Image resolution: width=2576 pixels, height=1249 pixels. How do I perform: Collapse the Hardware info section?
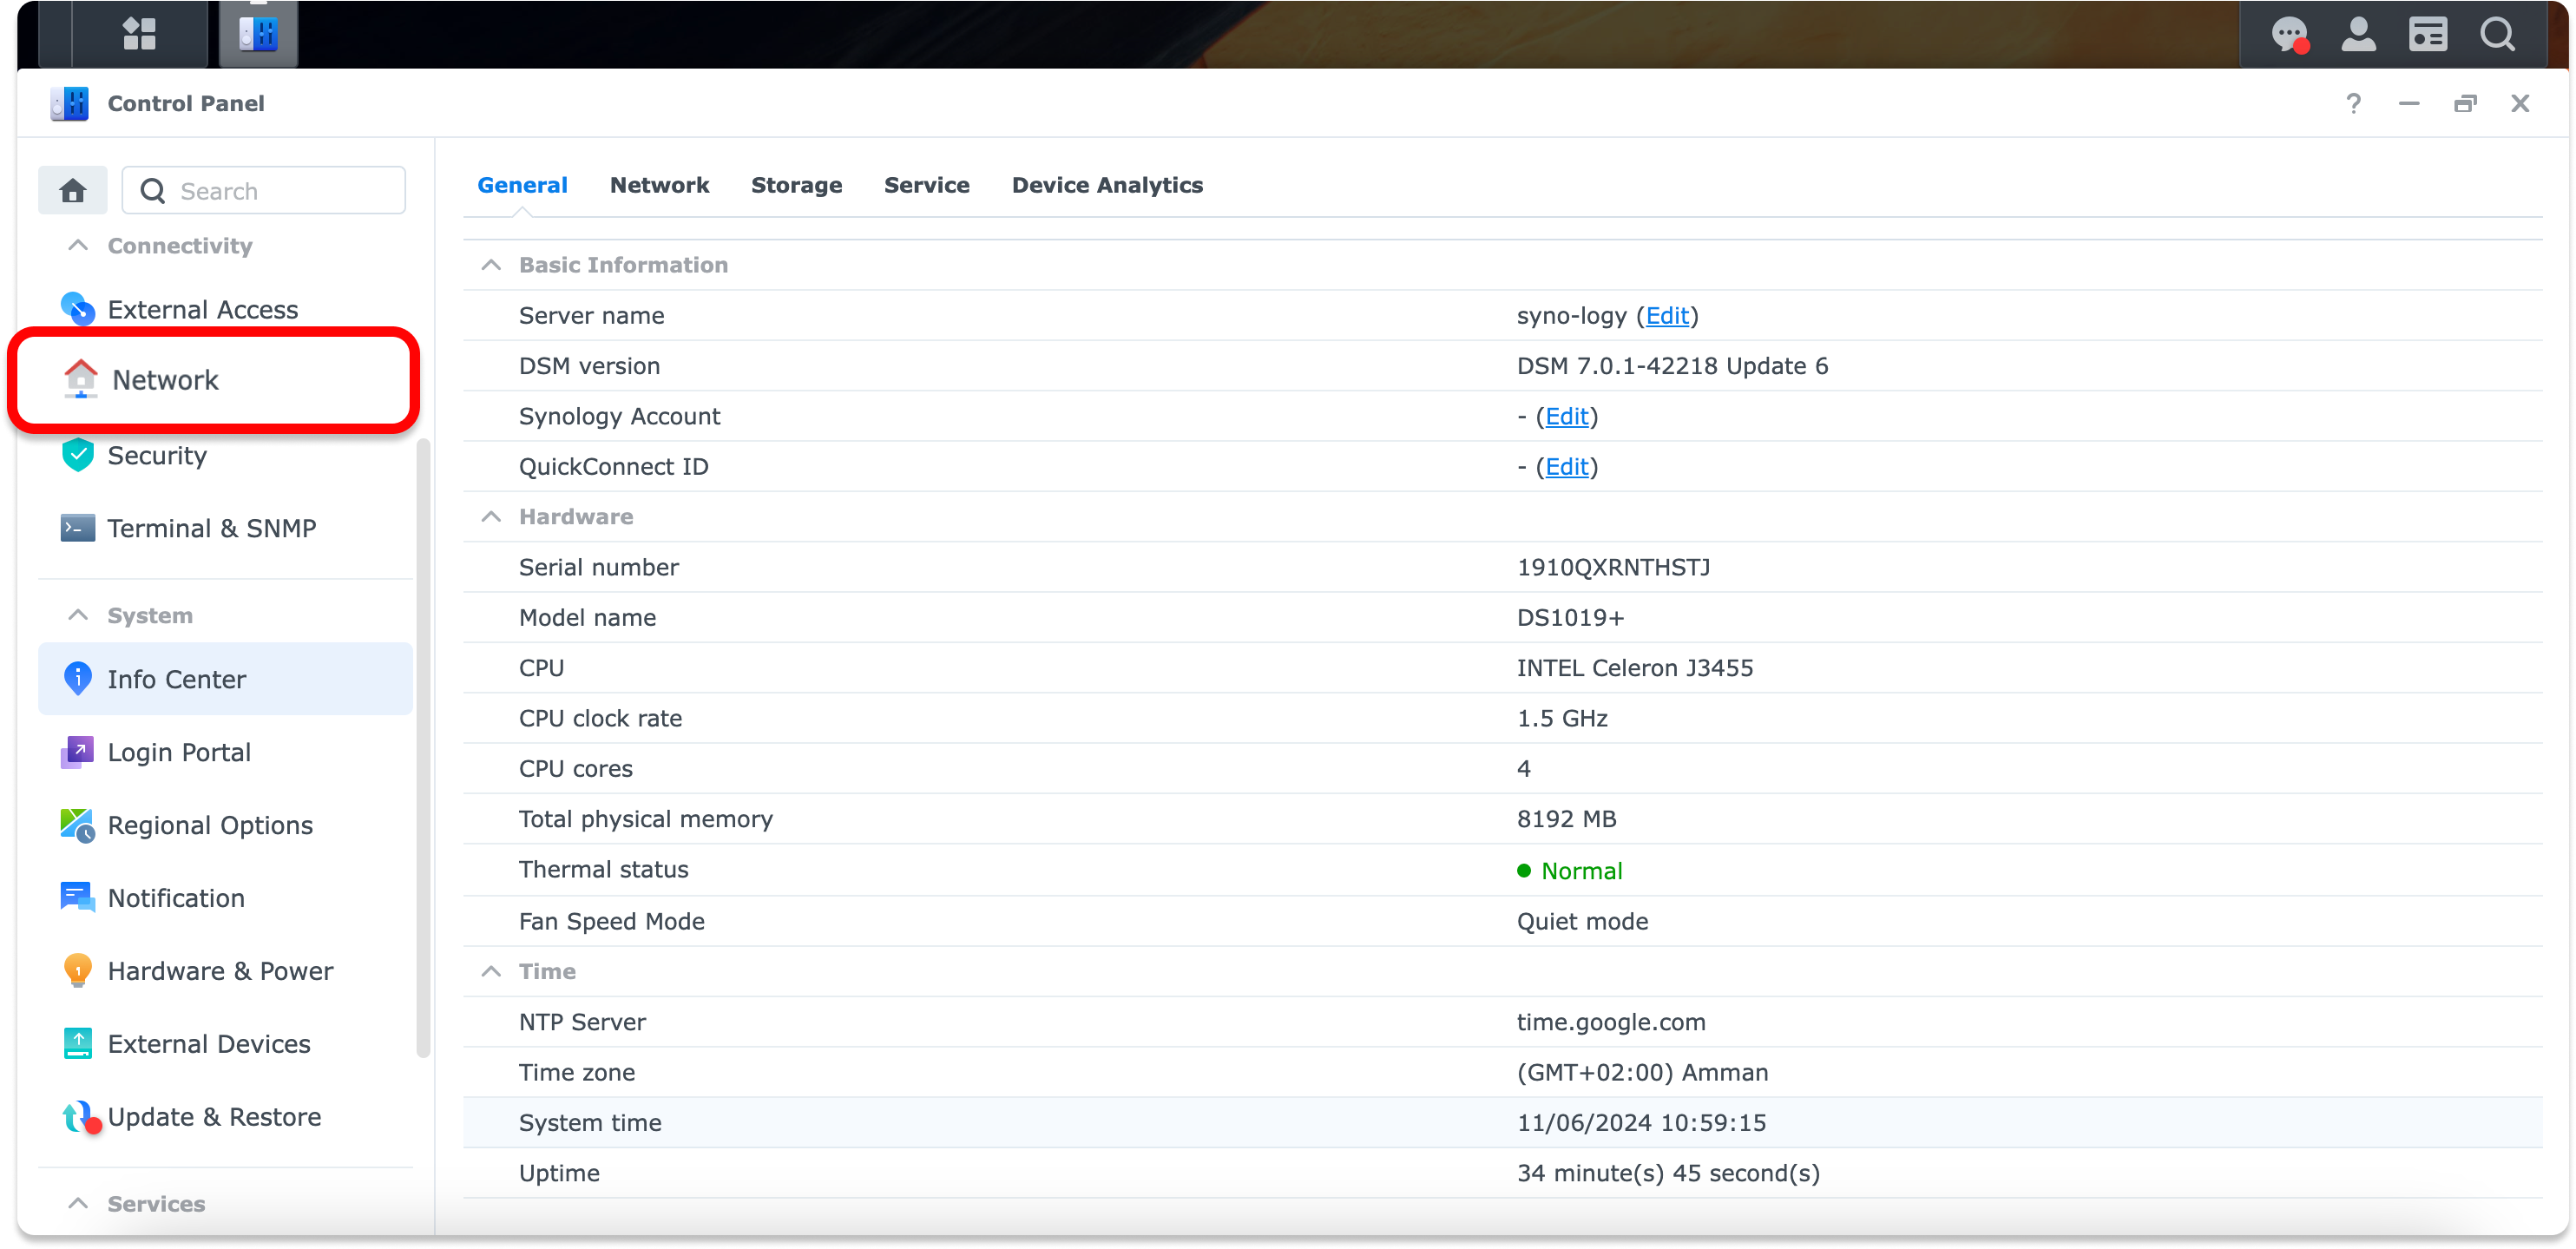(491, 516)
